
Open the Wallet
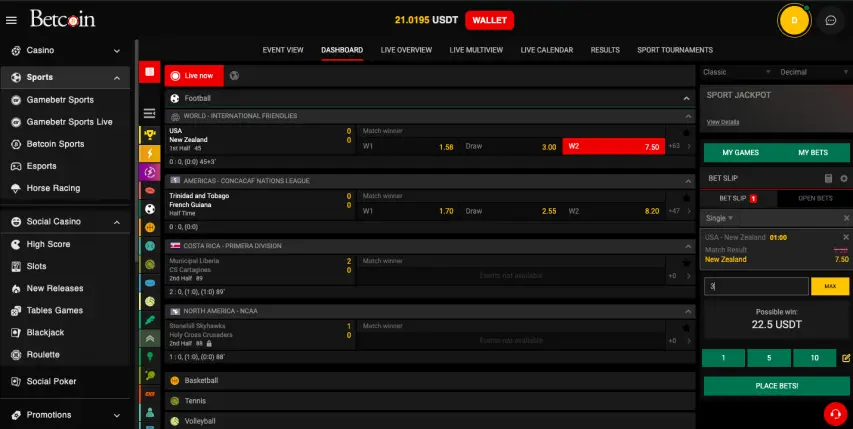pyautogui.click(x=490, y=21)
